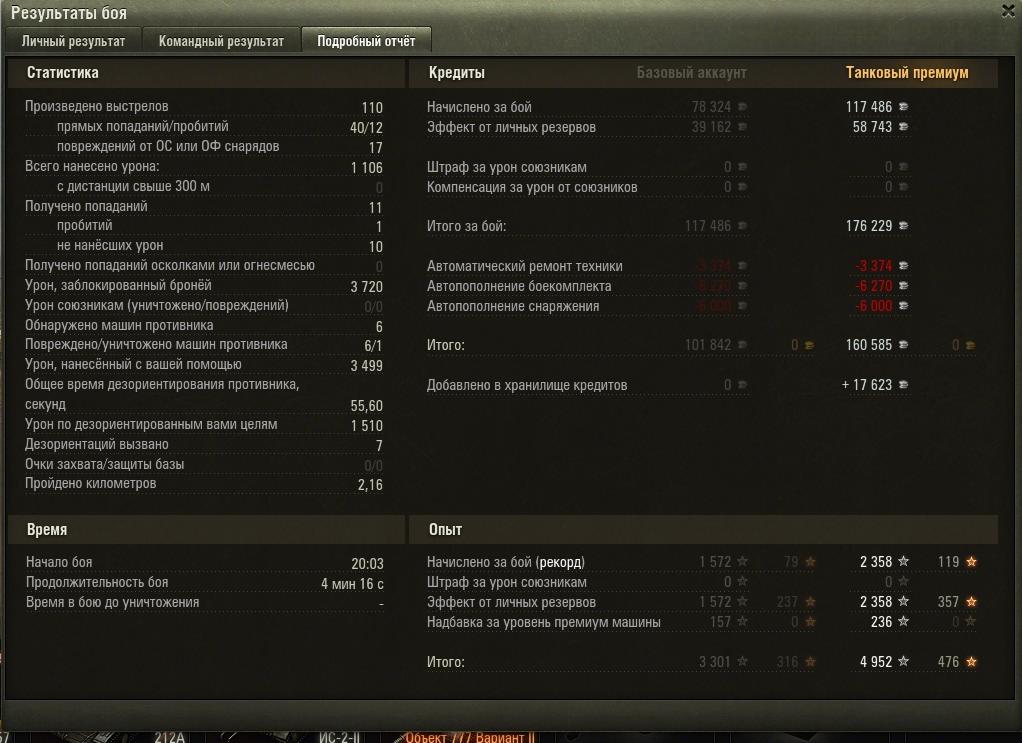Click free experience star next to 476

pos(971,662)
